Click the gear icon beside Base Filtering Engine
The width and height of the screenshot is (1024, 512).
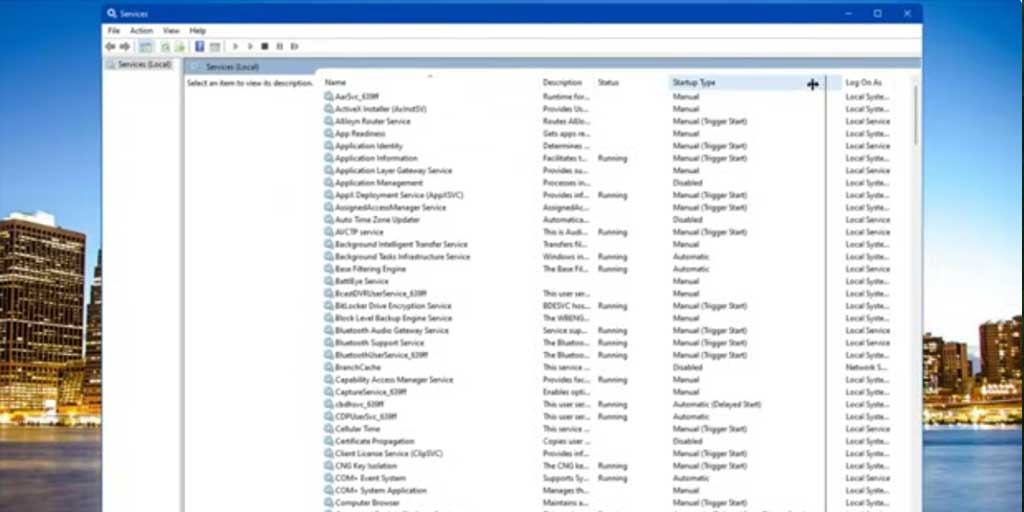pyautogui.click(x=329, y=269)
